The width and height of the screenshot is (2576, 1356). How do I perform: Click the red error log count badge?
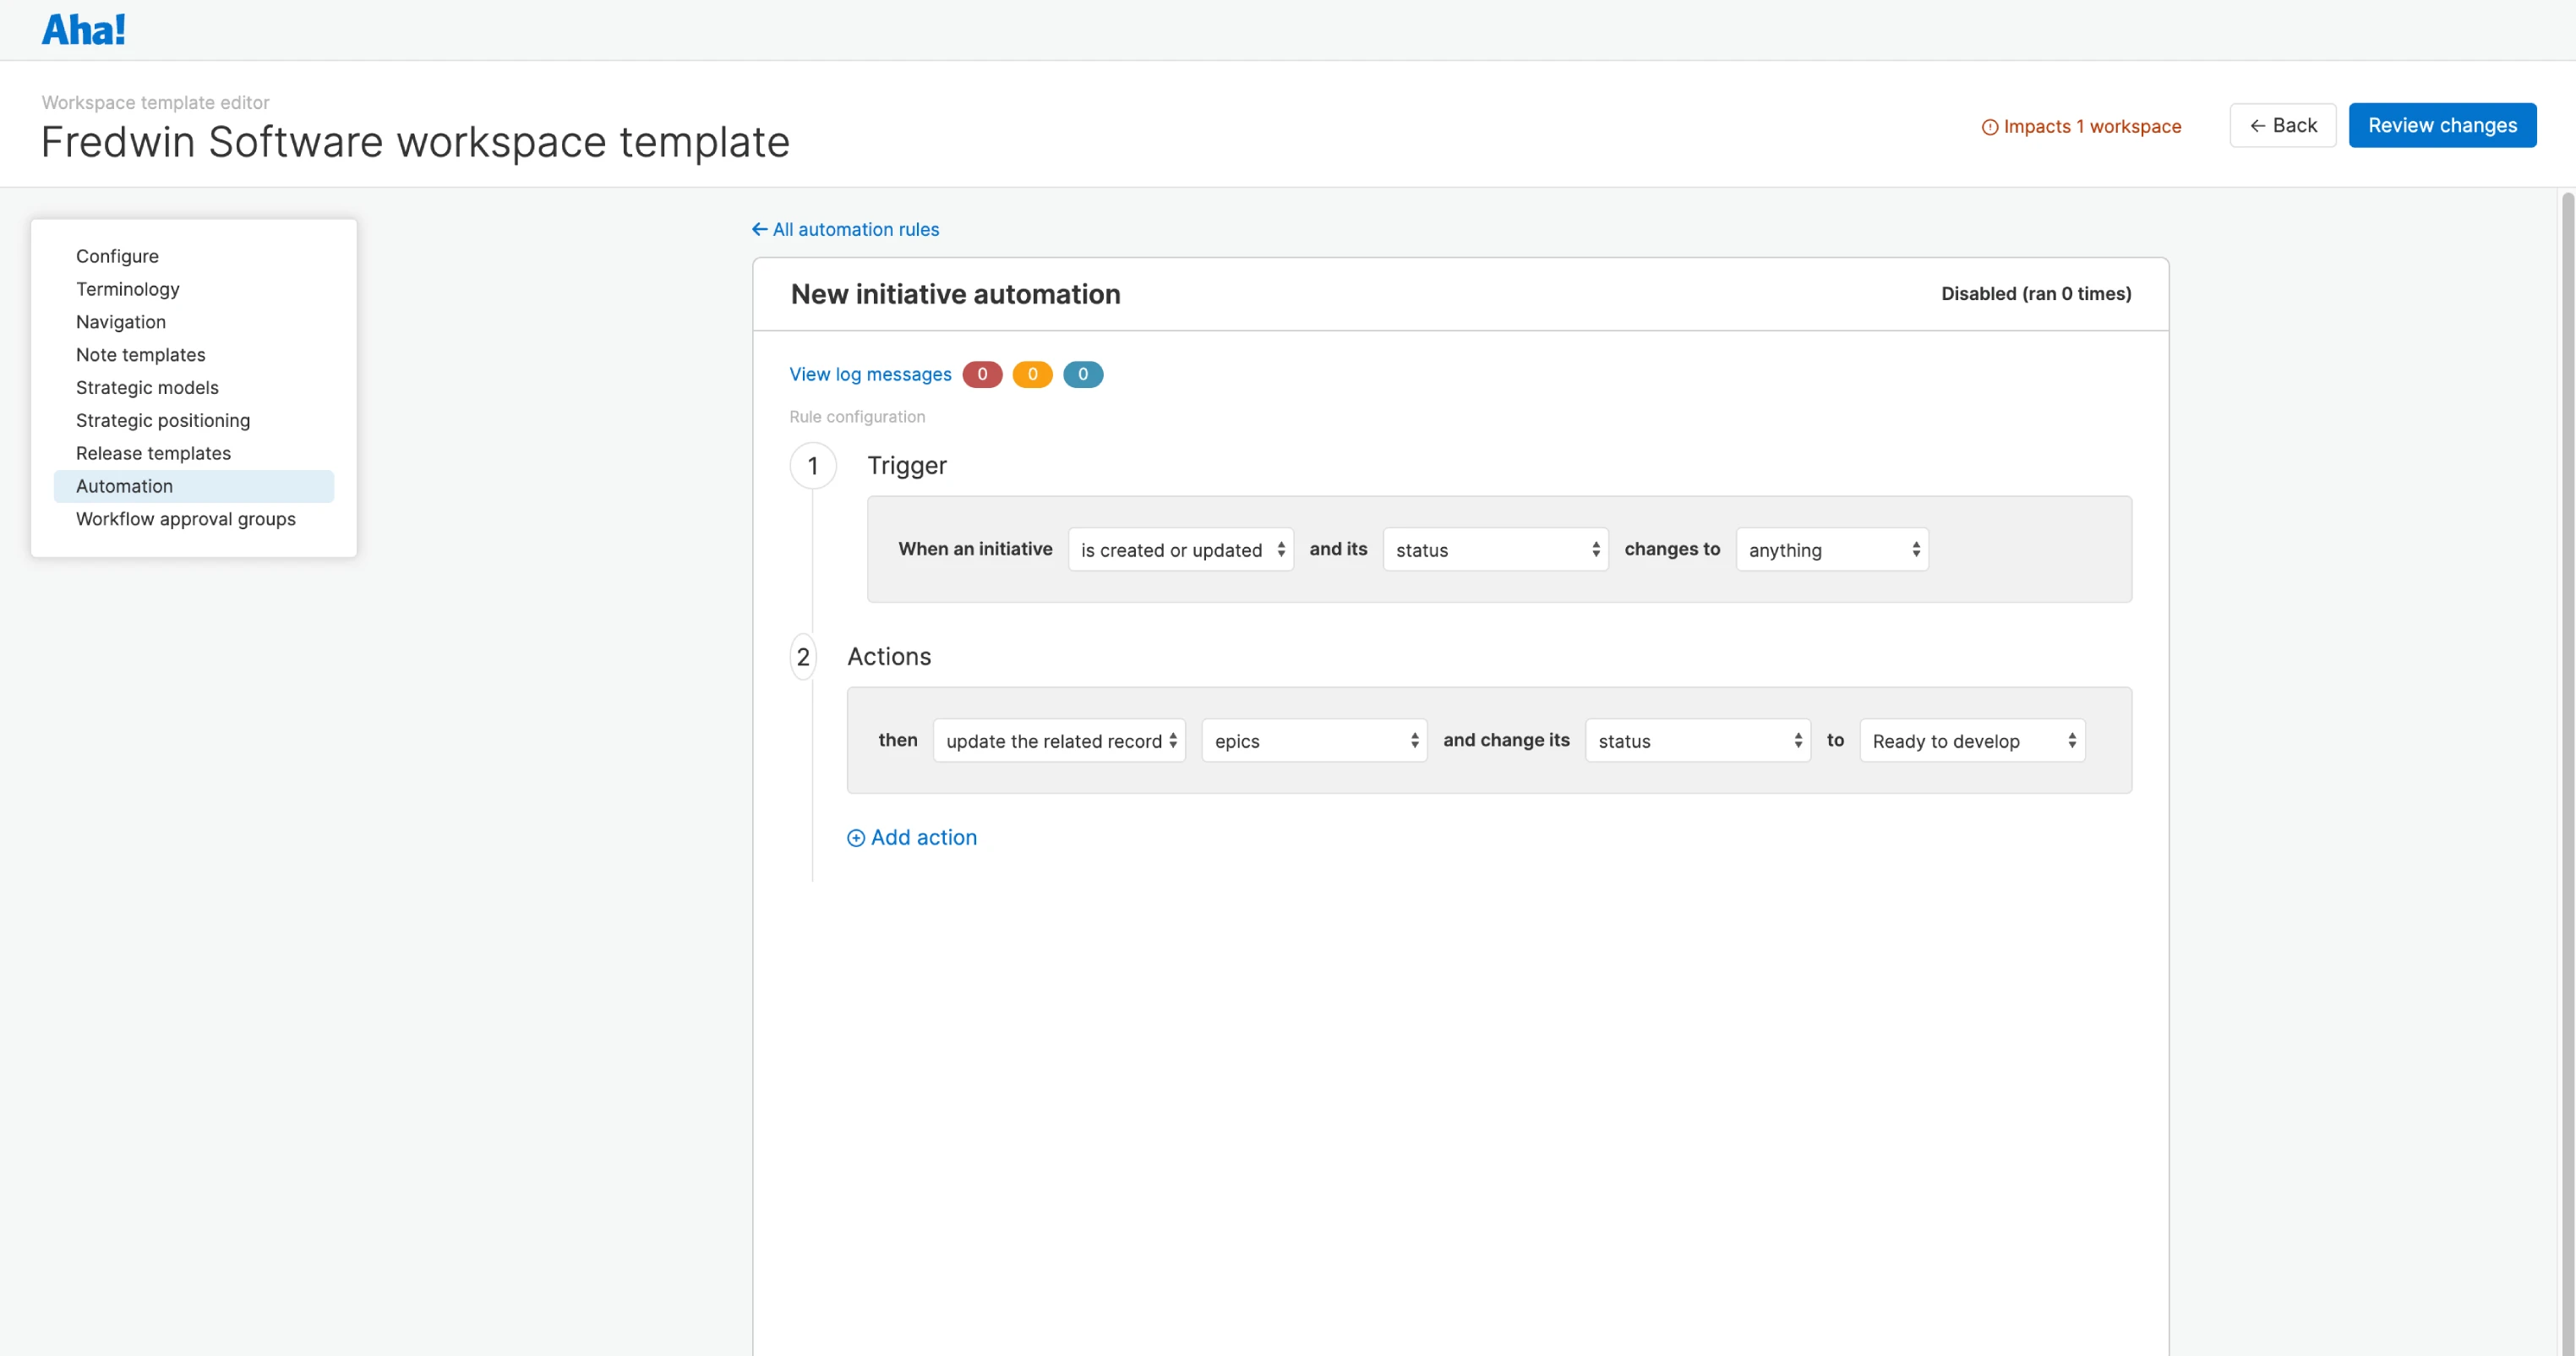[x=982, y=374]
